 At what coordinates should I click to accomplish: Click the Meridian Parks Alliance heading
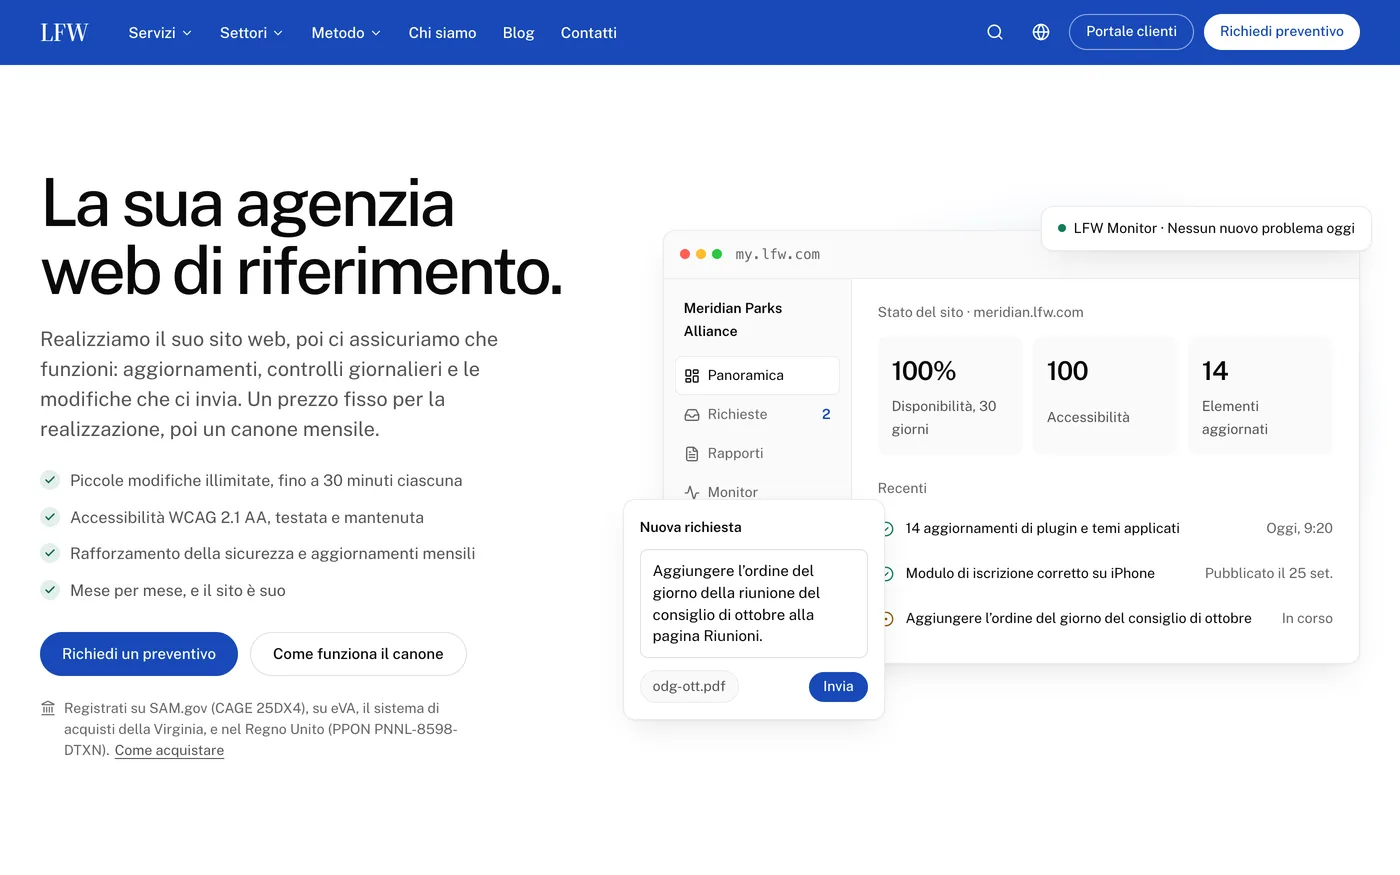tap(733, 320)
